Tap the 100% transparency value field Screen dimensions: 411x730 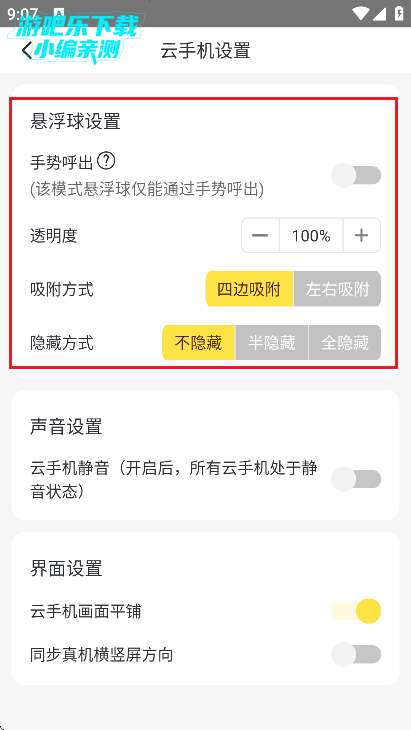click(311, 236)
